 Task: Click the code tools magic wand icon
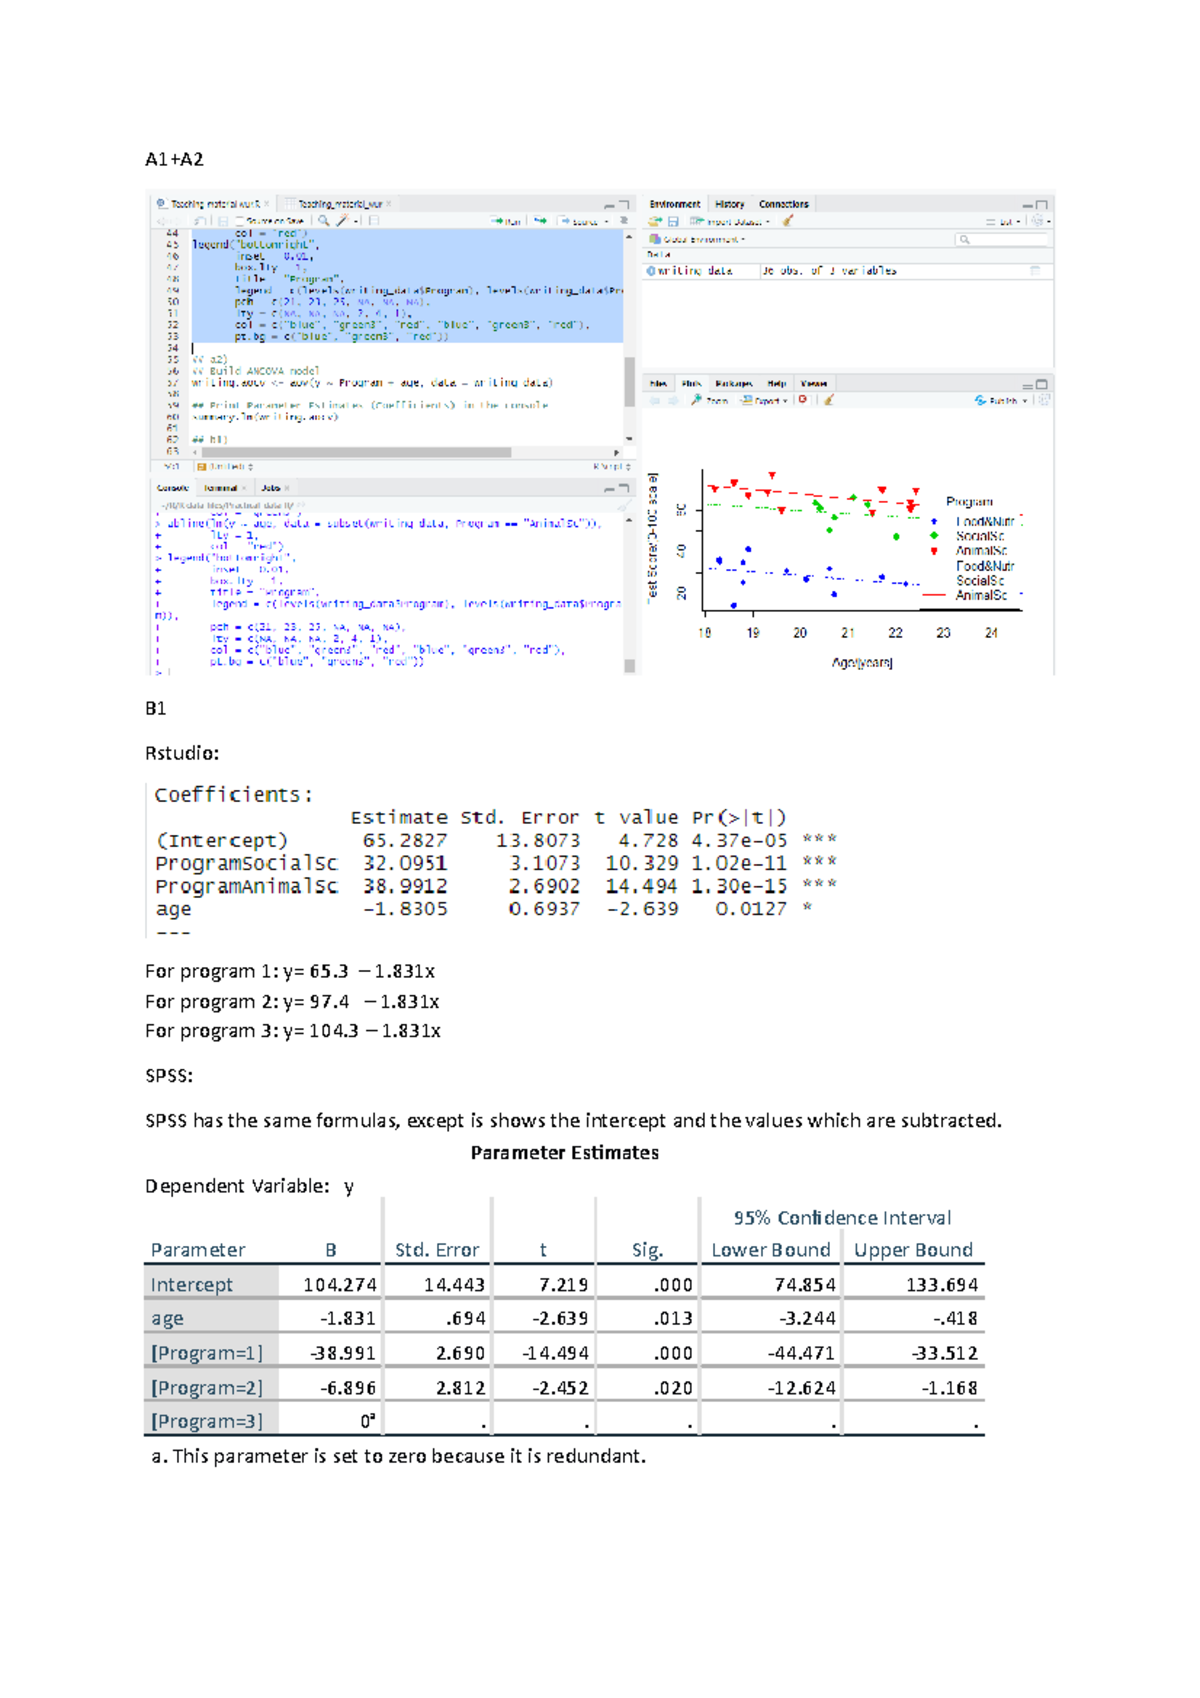pyautogui.click(x=341, y=221)
